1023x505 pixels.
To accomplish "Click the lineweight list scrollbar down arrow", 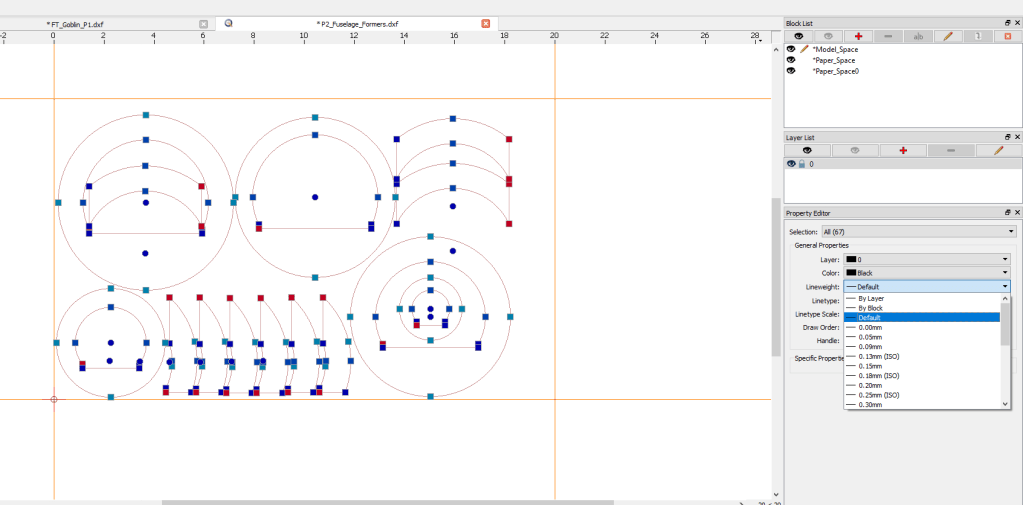I will (1005, 404).
